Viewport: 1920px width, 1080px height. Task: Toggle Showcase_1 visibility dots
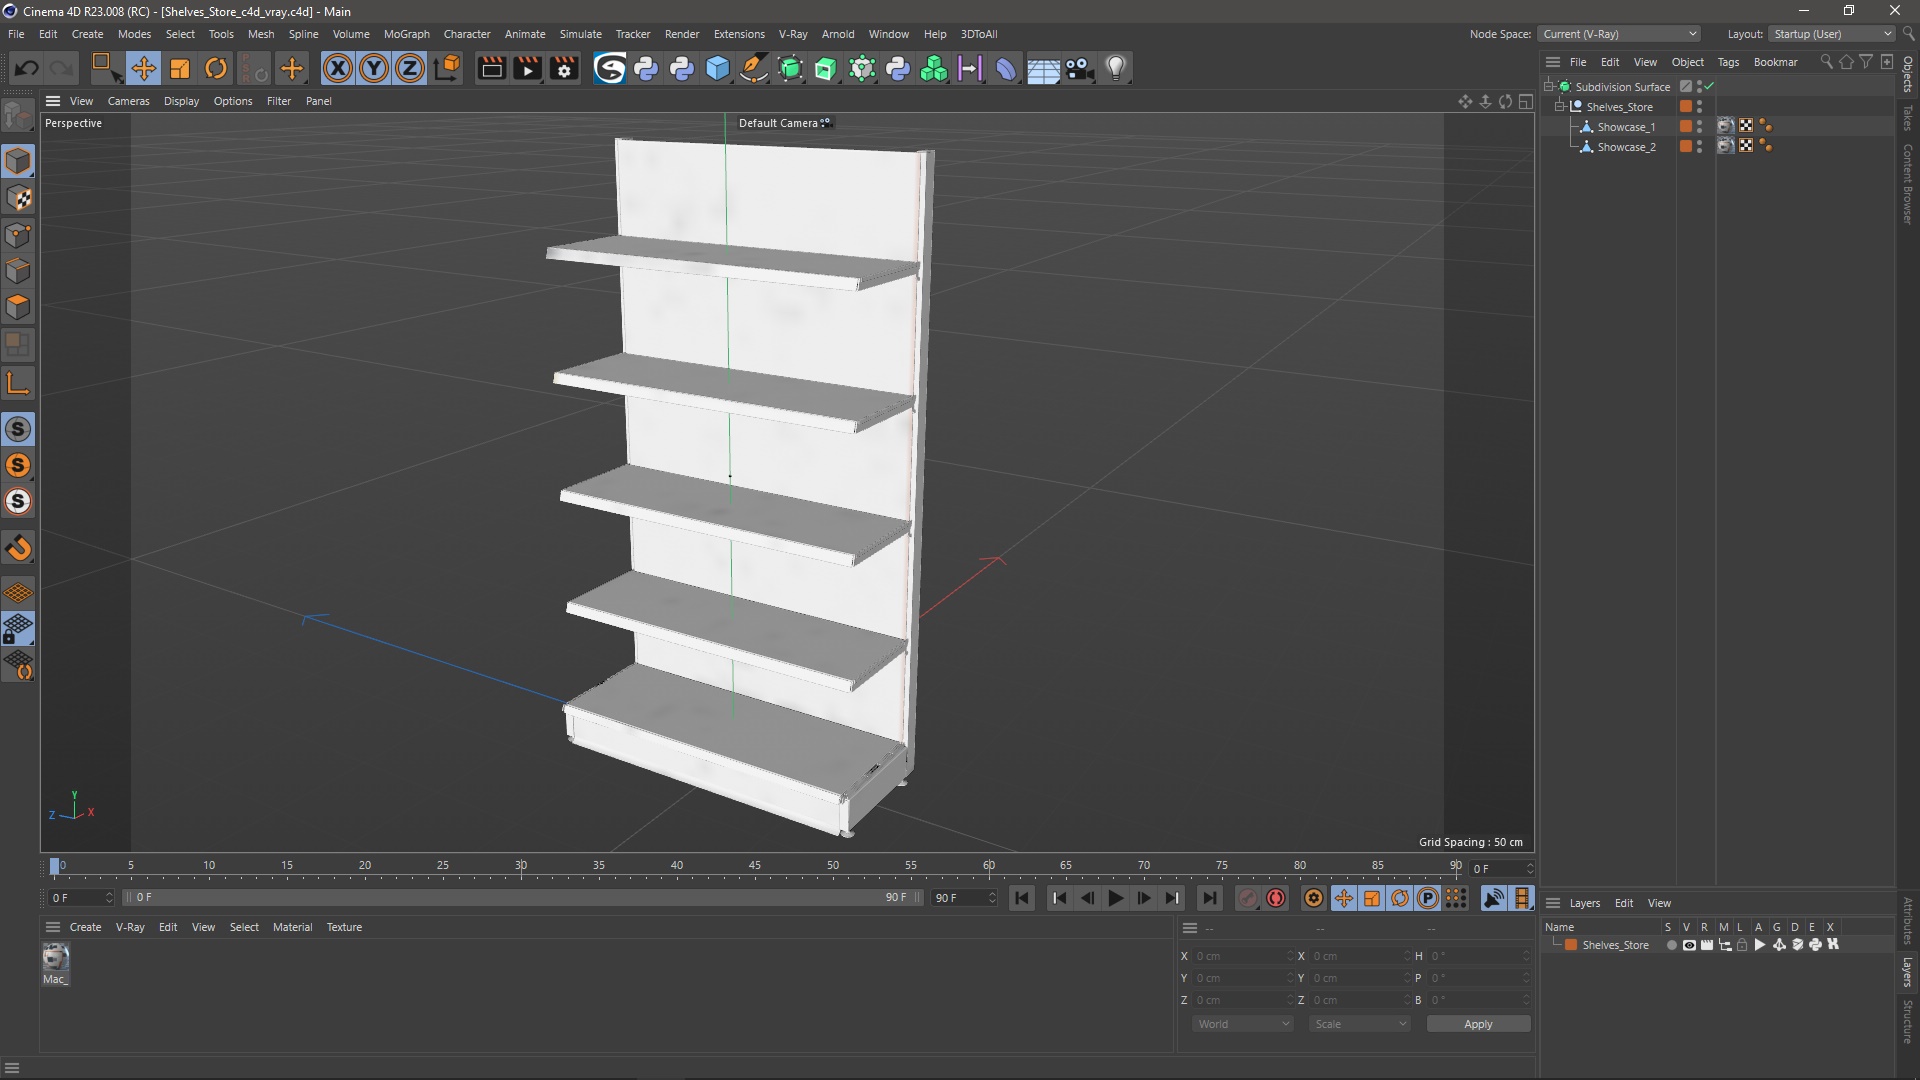pos(1699,127)
